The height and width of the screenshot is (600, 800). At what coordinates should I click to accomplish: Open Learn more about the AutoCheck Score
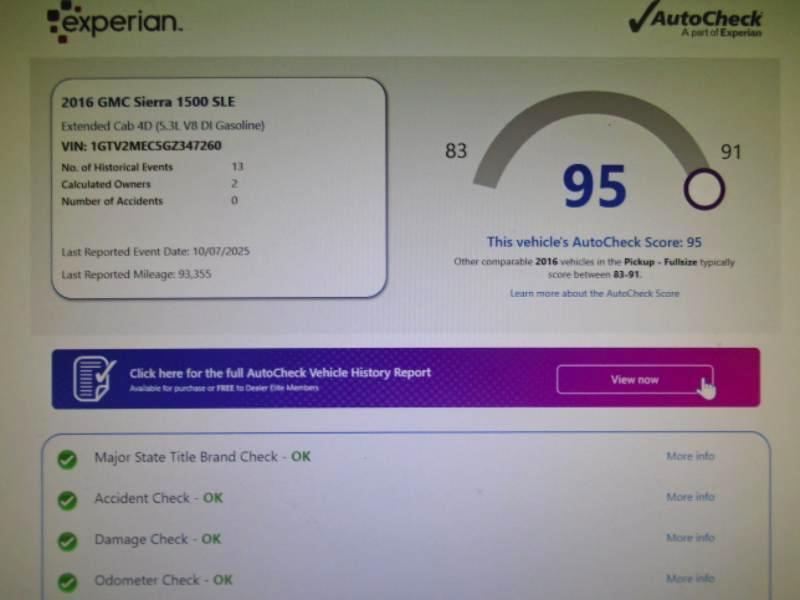(x=594, y=293)
